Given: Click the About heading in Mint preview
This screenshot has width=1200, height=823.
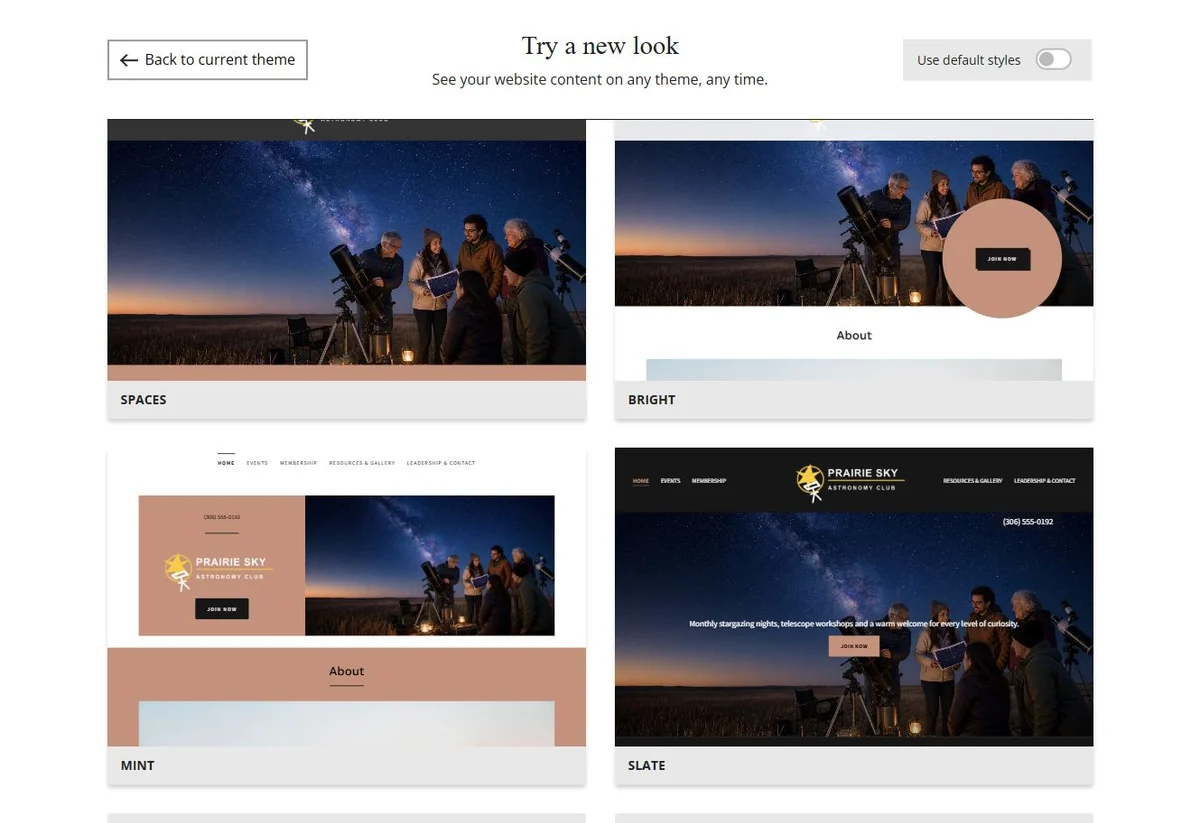Looking at the screenshot, I should point(347,671).
